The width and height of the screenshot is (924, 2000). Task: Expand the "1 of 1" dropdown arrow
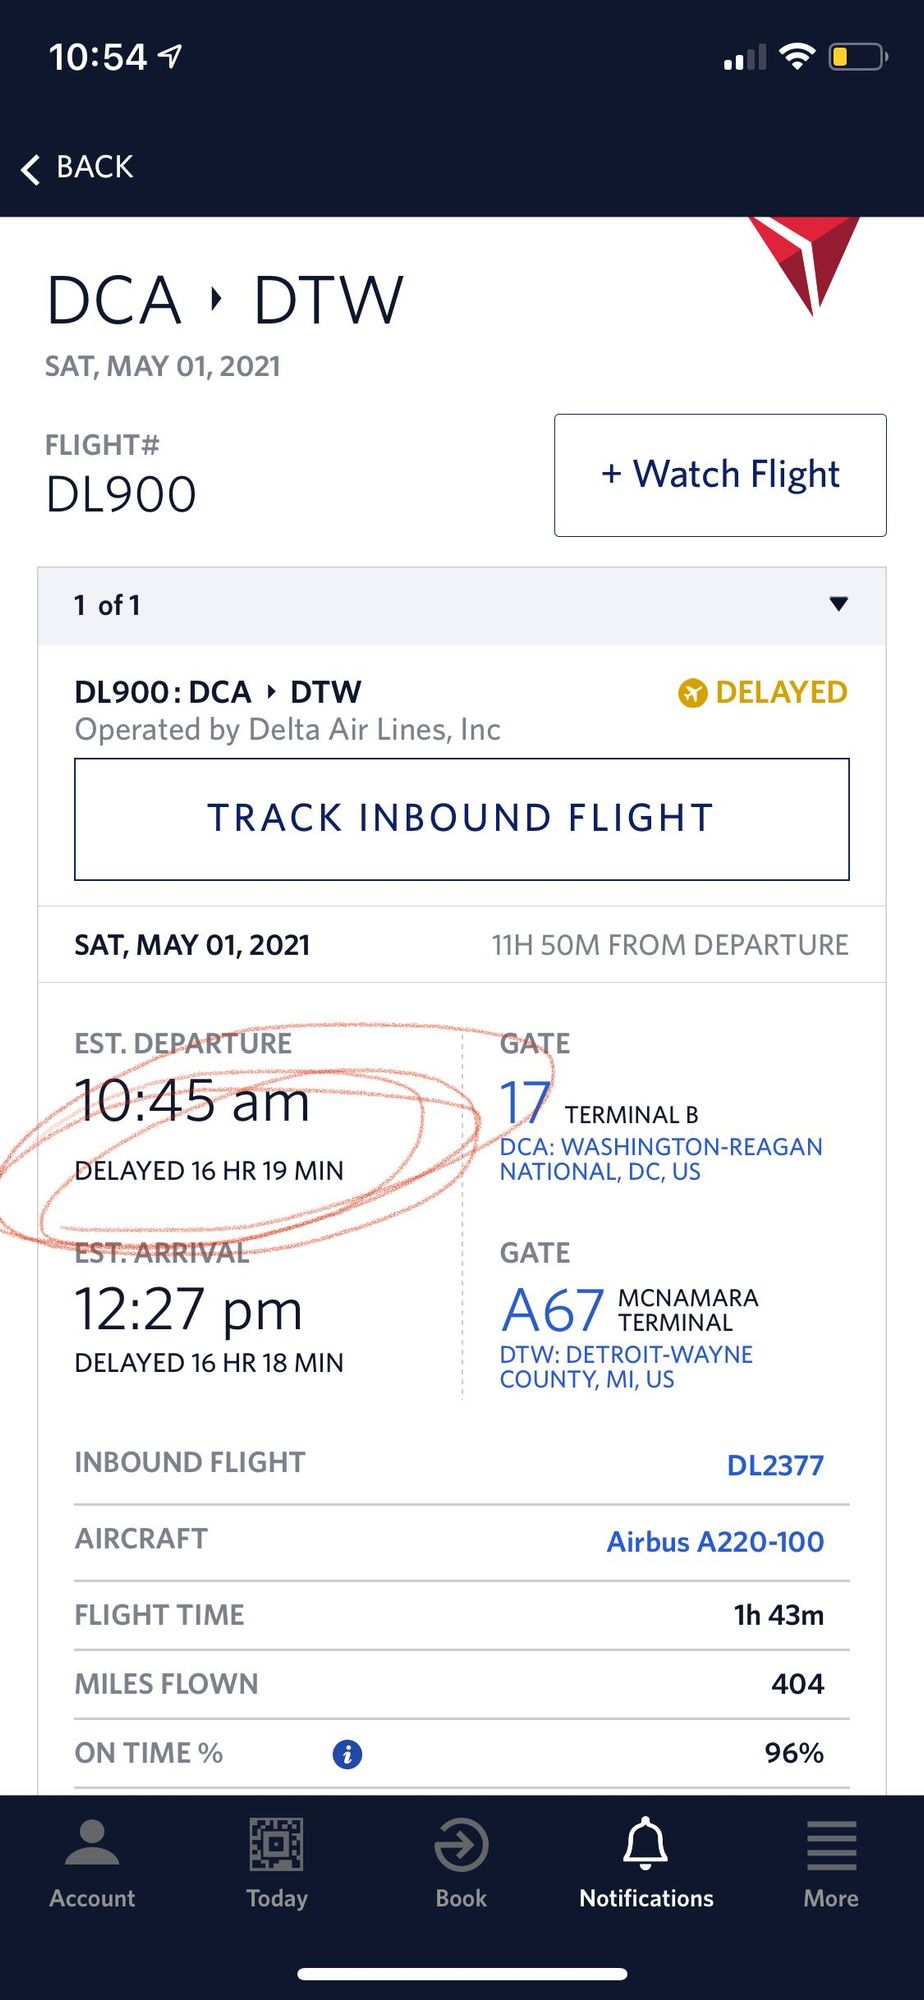click(x=839, y=604)
